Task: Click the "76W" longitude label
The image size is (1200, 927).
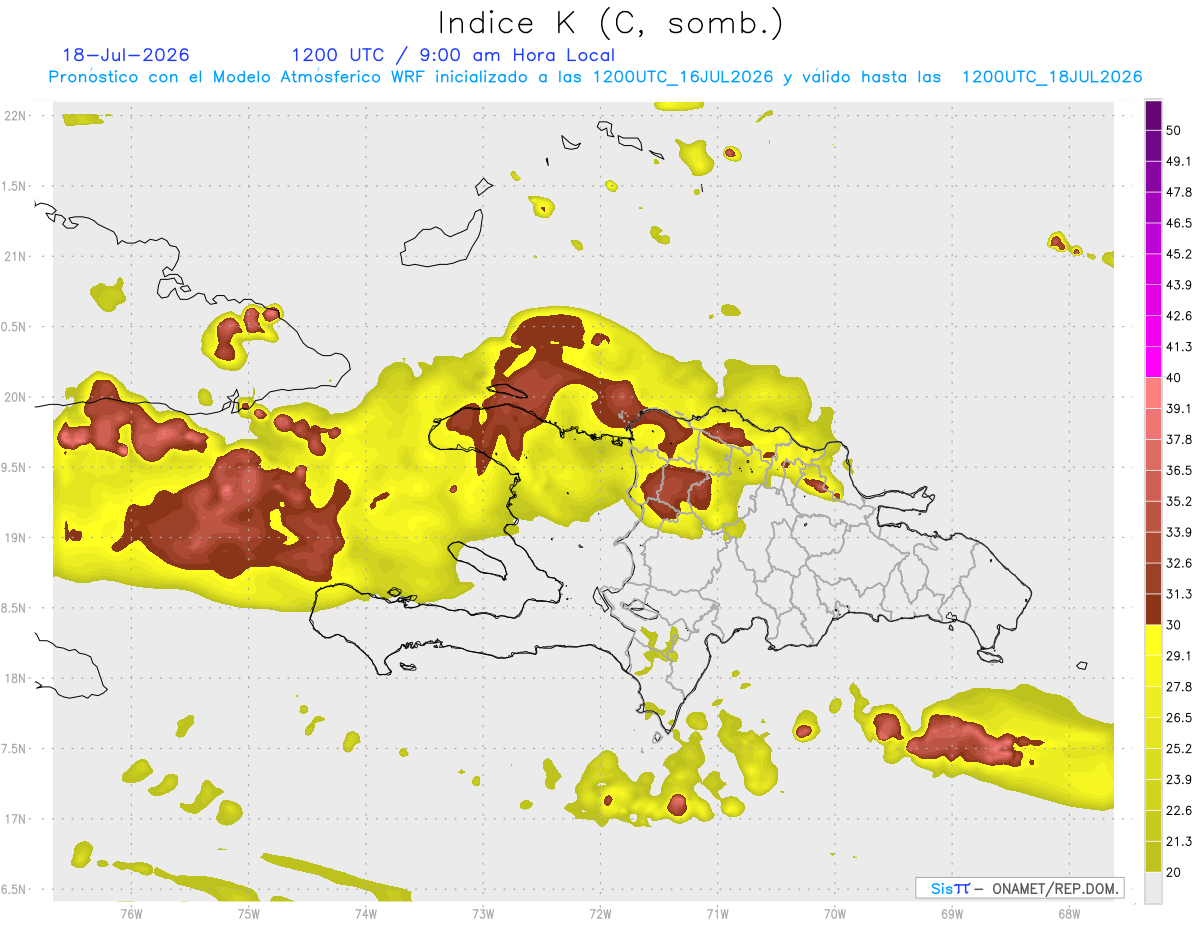Action: [131, 913]
